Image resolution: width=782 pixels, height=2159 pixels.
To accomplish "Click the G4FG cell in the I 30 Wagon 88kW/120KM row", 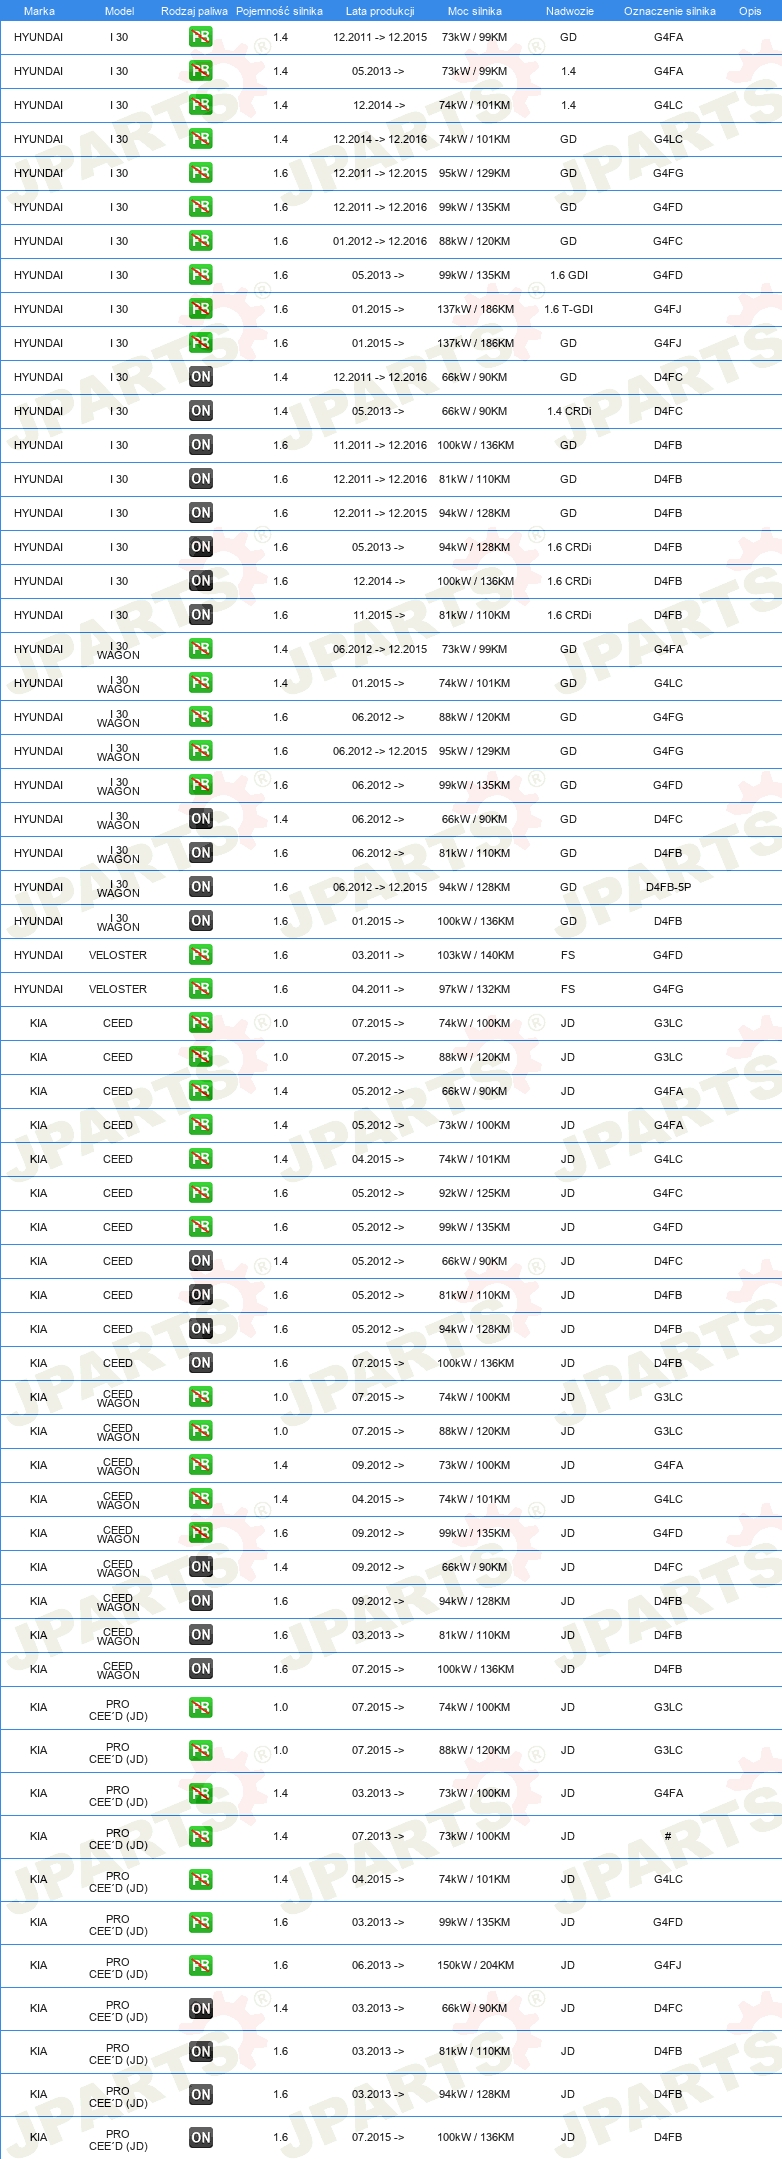I will pos(668,717).
